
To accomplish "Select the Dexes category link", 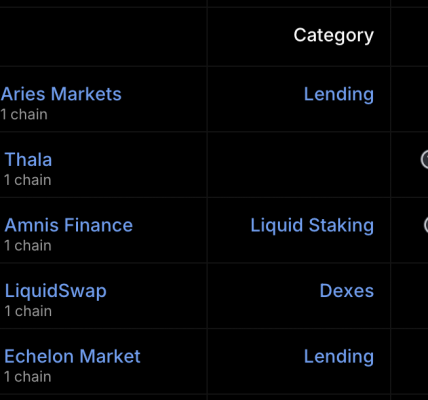I will pyautogui.click(x=347, y=291).
